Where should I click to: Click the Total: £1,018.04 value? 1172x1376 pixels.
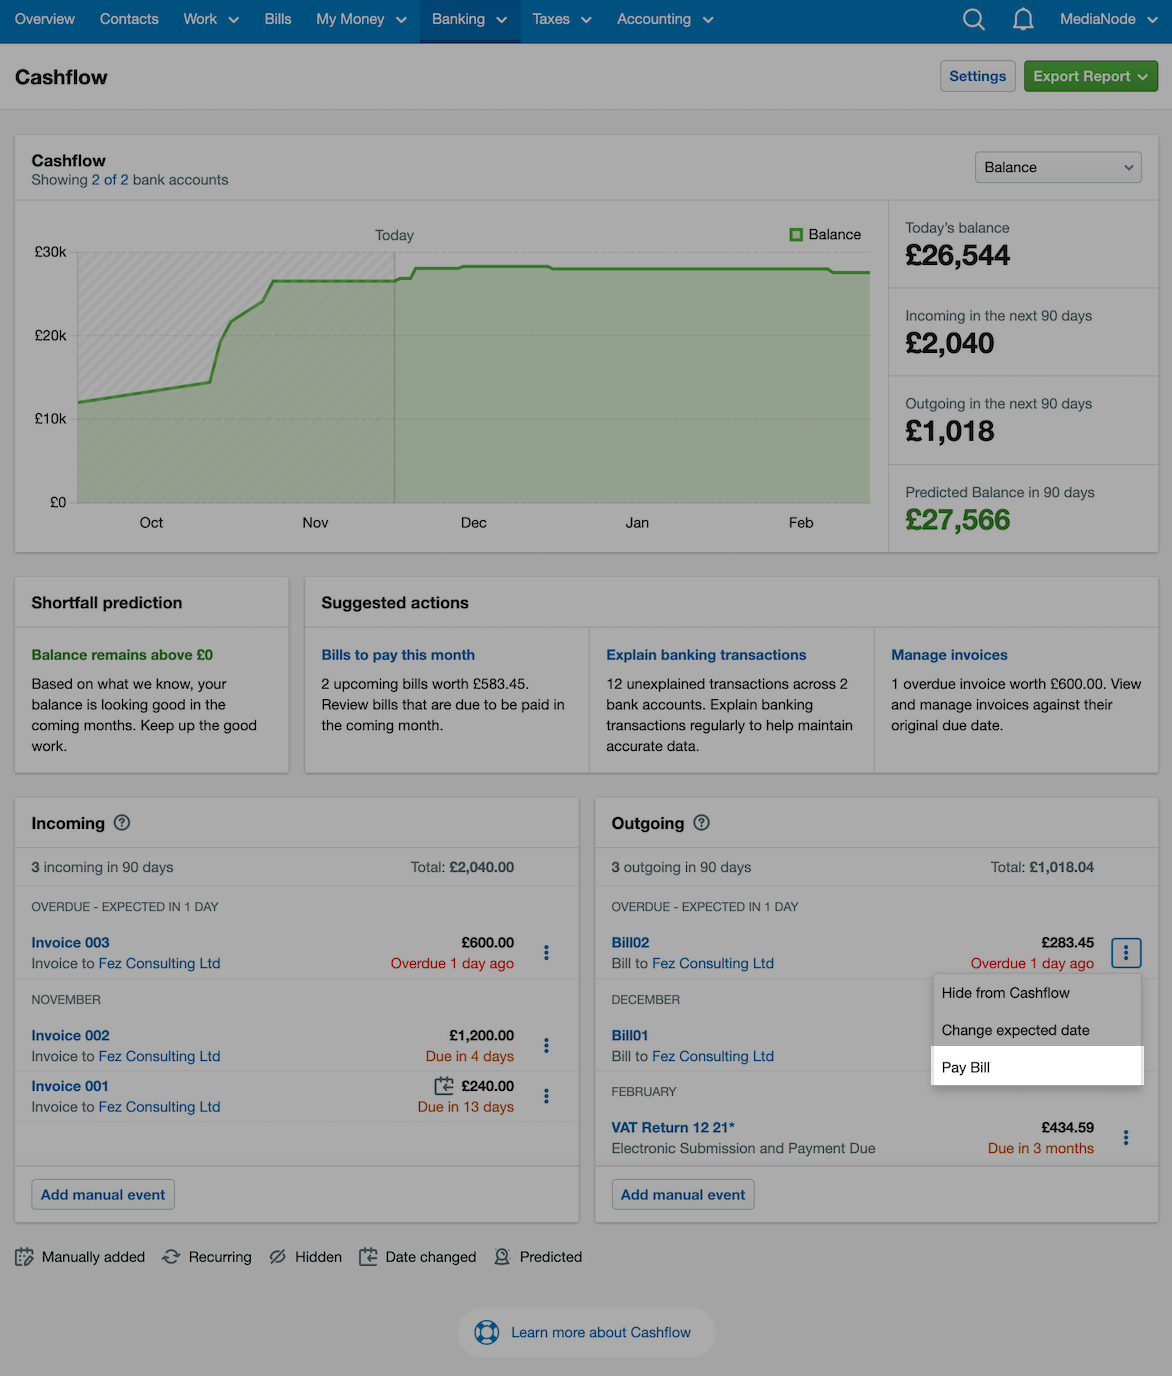(1042, 868)
